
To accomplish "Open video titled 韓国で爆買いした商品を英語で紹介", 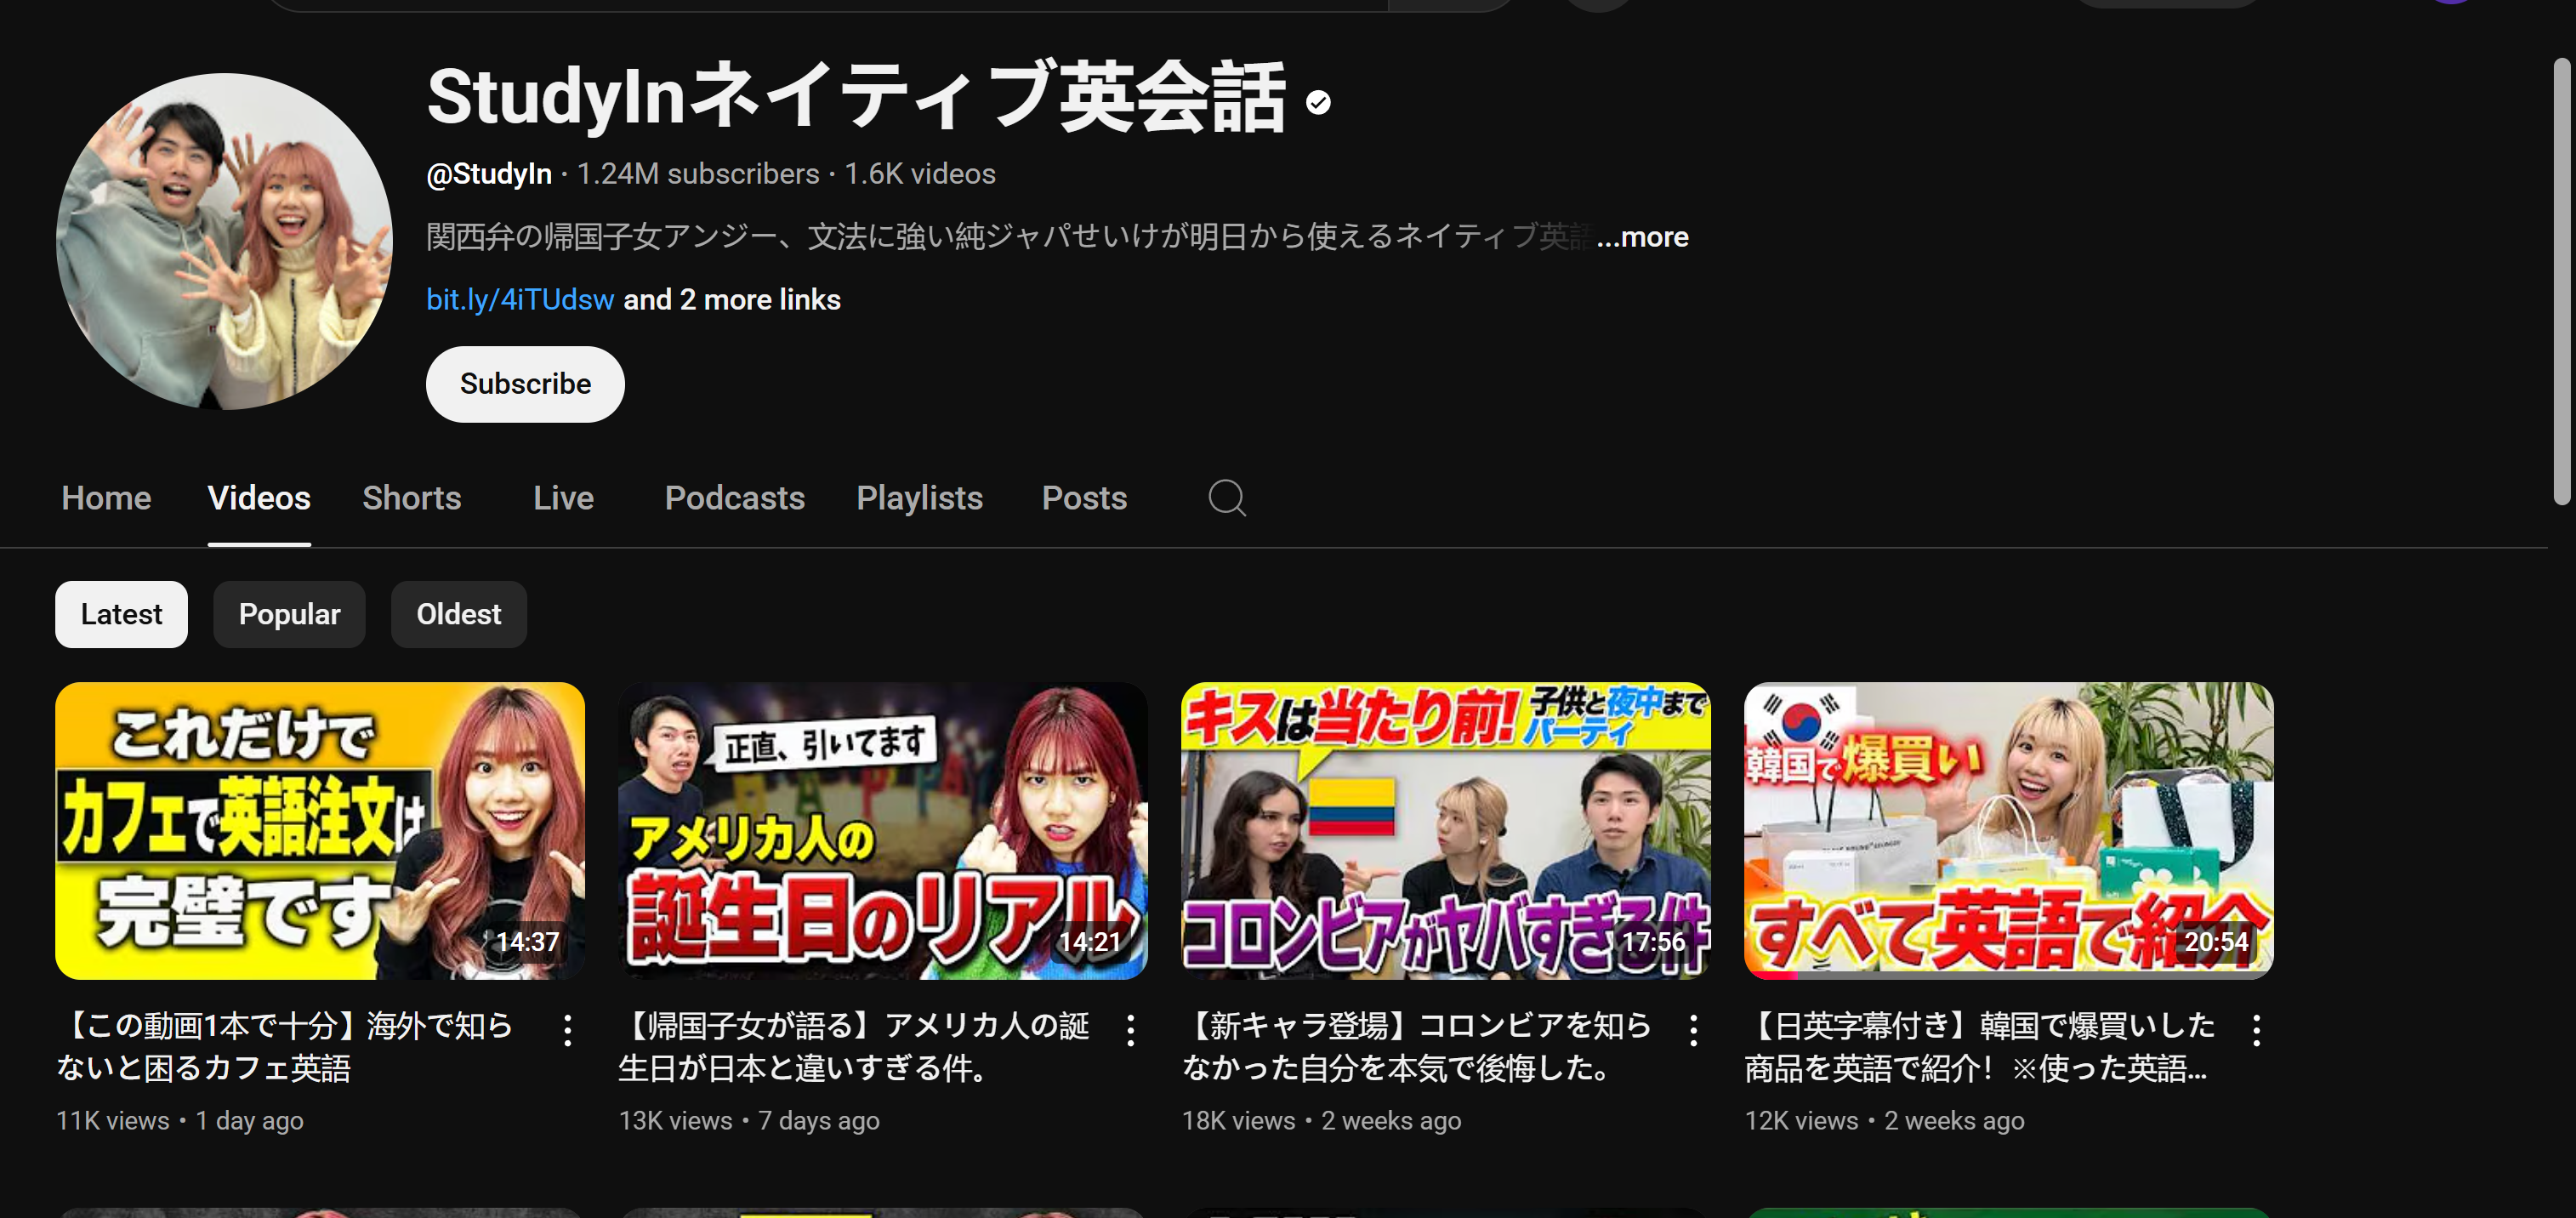I will [x=1980, y=1047].
